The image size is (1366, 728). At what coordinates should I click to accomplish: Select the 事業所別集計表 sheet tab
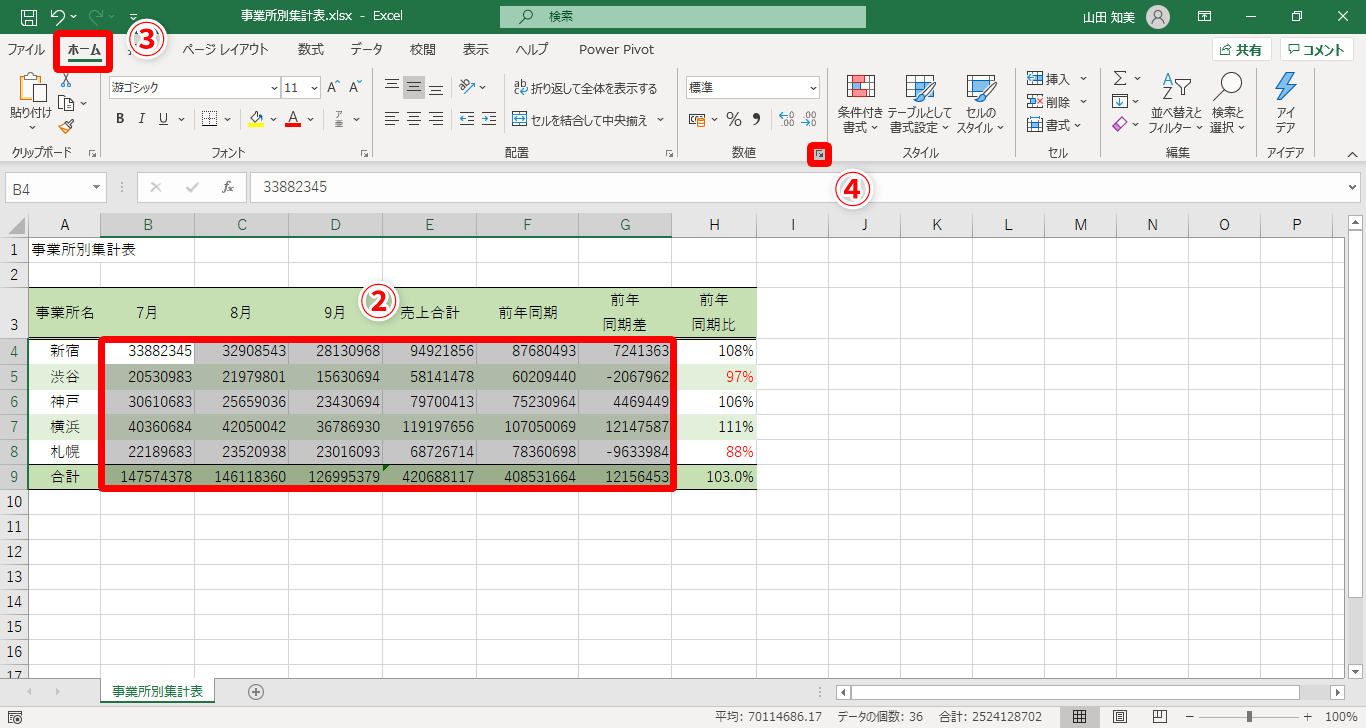pos(158,691)
